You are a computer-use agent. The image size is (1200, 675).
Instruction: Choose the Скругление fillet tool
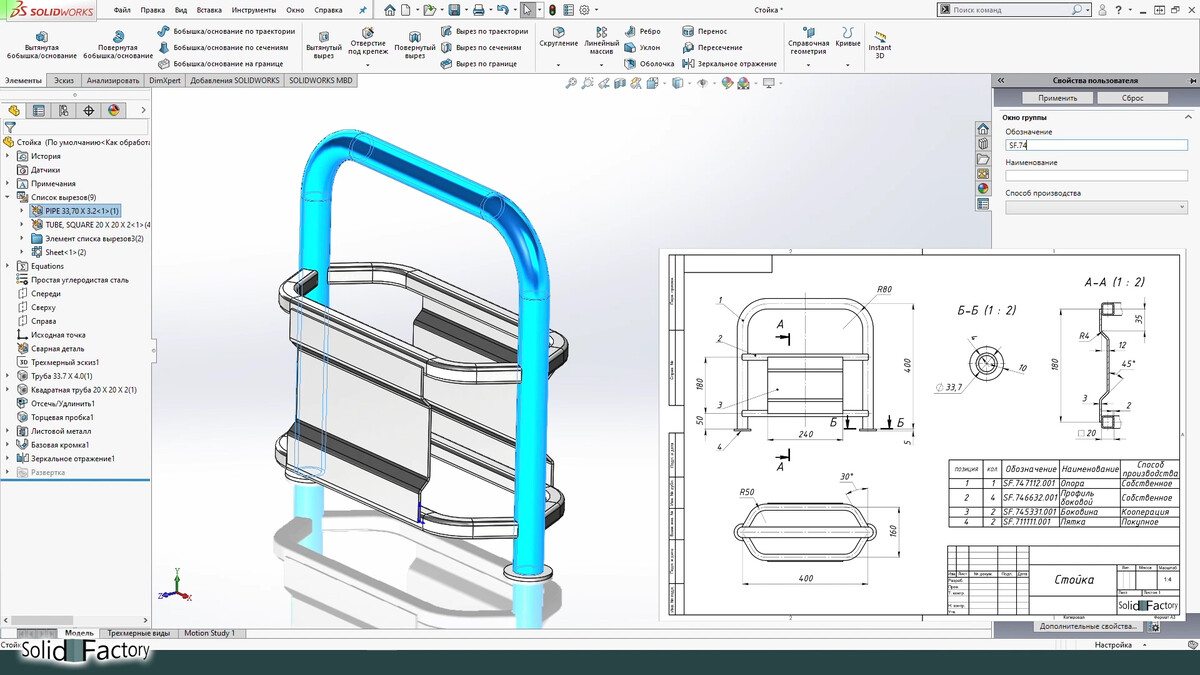click(x=558, y=36)
